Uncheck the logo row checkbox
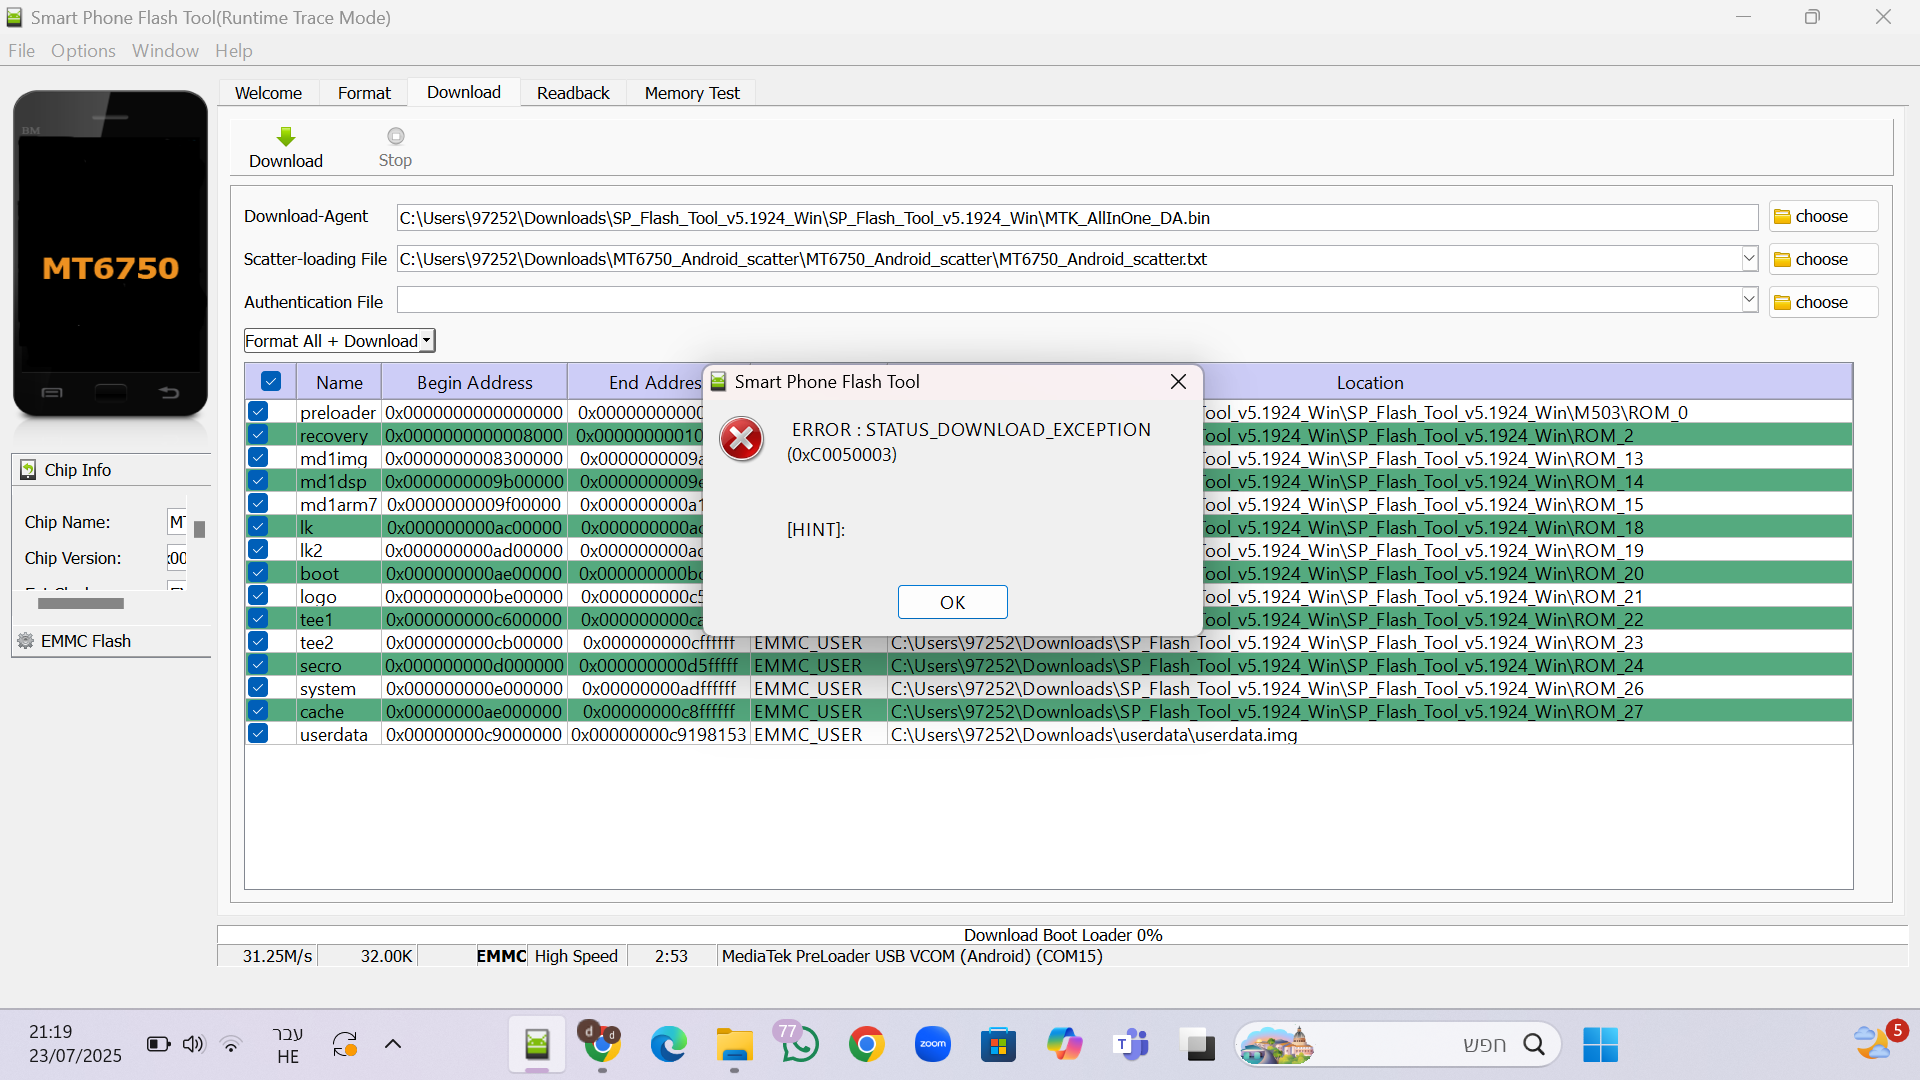1920x1080 pixels. click(258, 595)
